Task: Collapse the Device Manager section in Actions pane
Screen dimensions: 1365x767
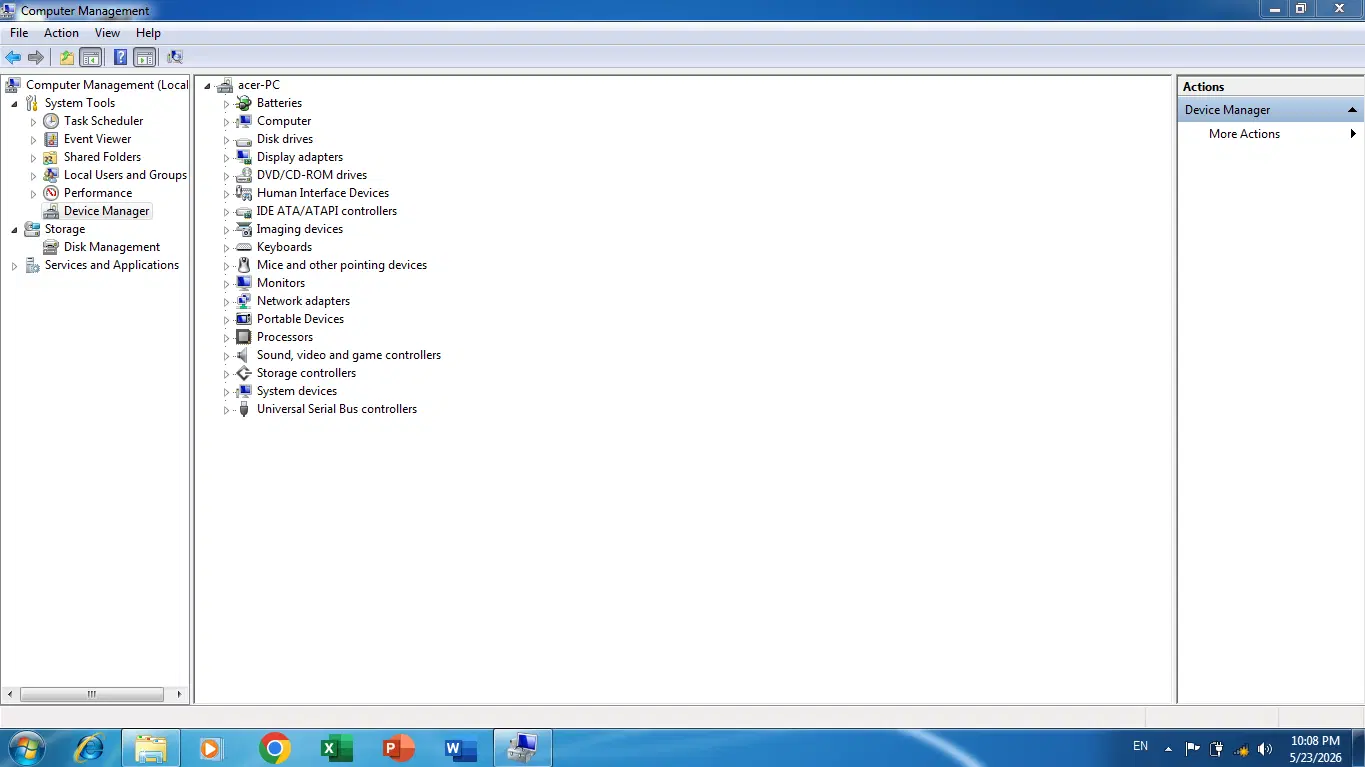Action: click(x=1352, y=110)
